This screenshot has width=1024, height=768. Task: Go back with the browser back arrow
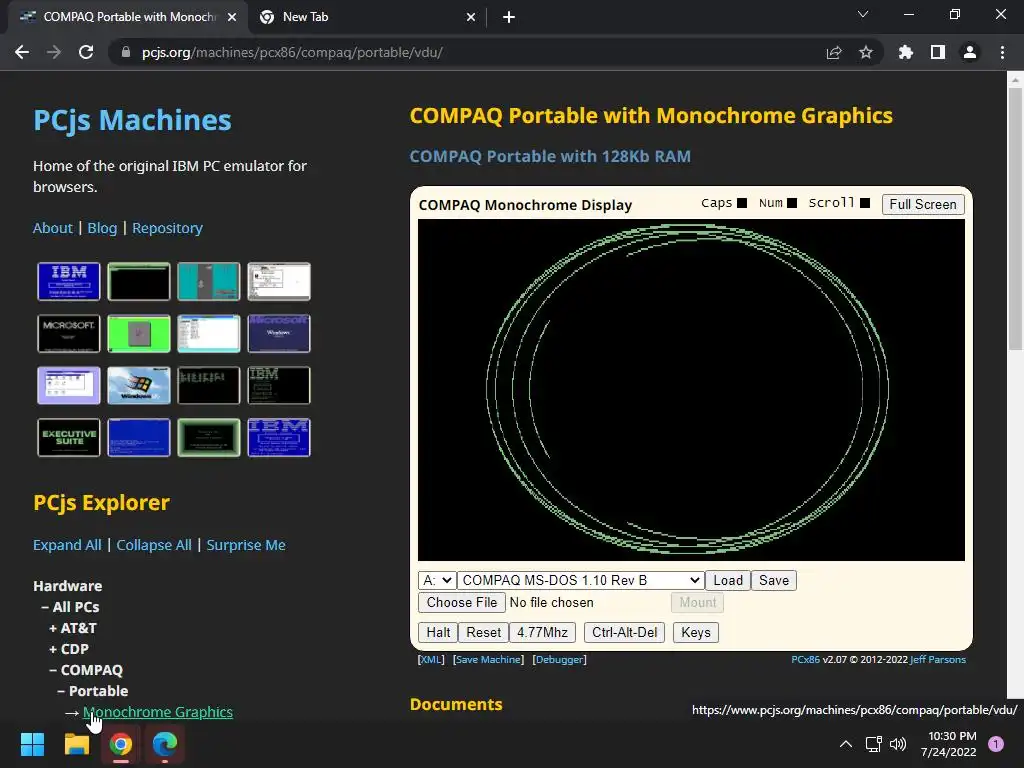(x=22, y=52)
